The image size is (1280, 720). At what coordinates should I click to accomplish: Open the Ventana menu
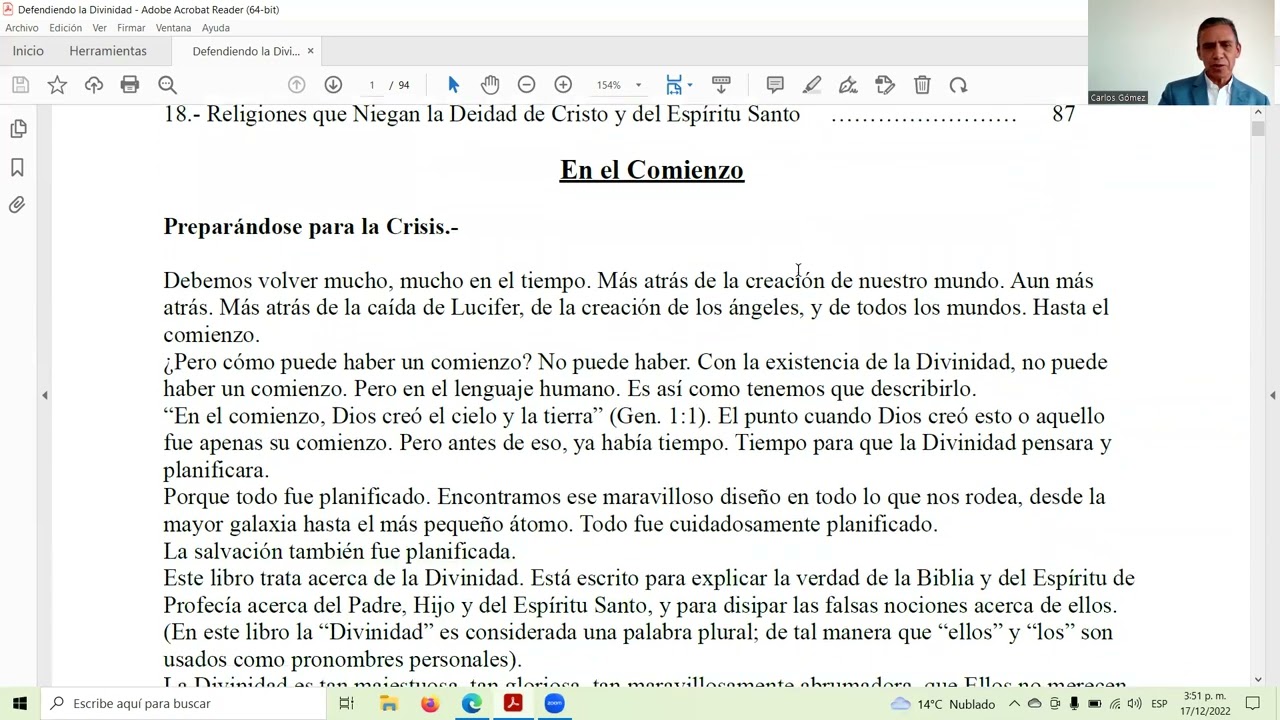[x=174, y=28]
